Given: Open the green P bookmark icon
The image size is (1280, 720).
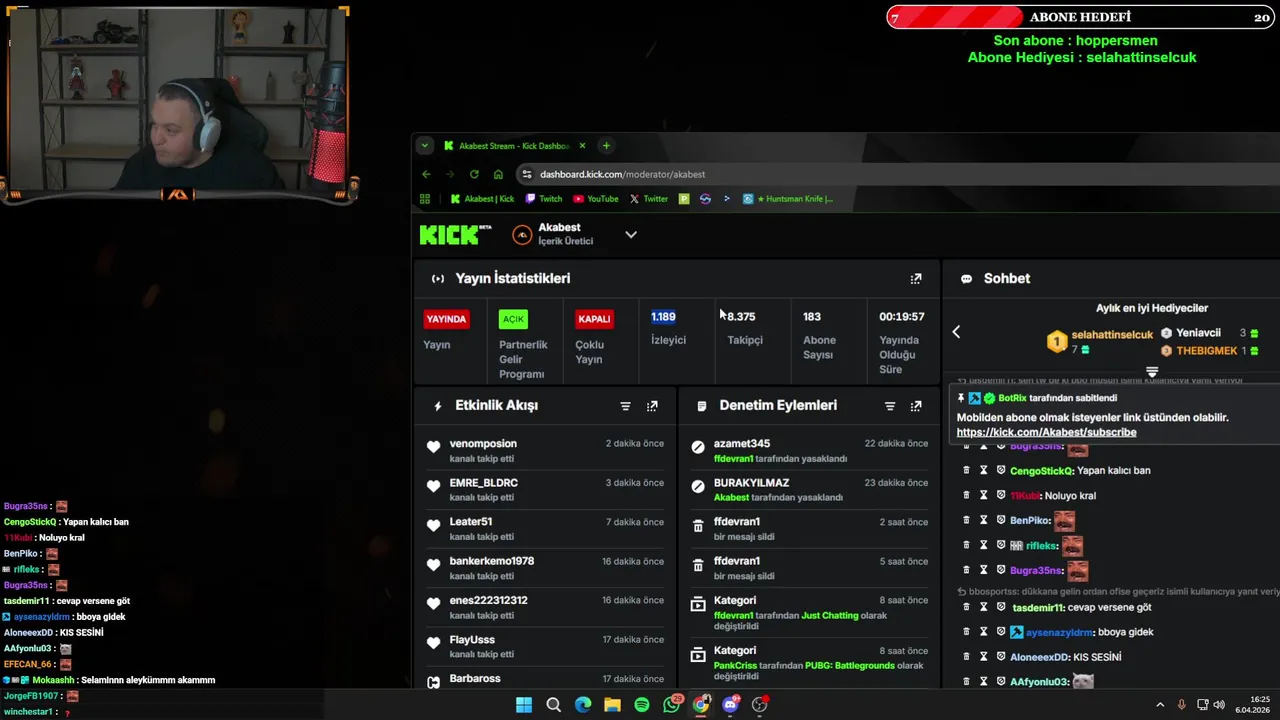Looking at the screenshot, I should 684,199.
